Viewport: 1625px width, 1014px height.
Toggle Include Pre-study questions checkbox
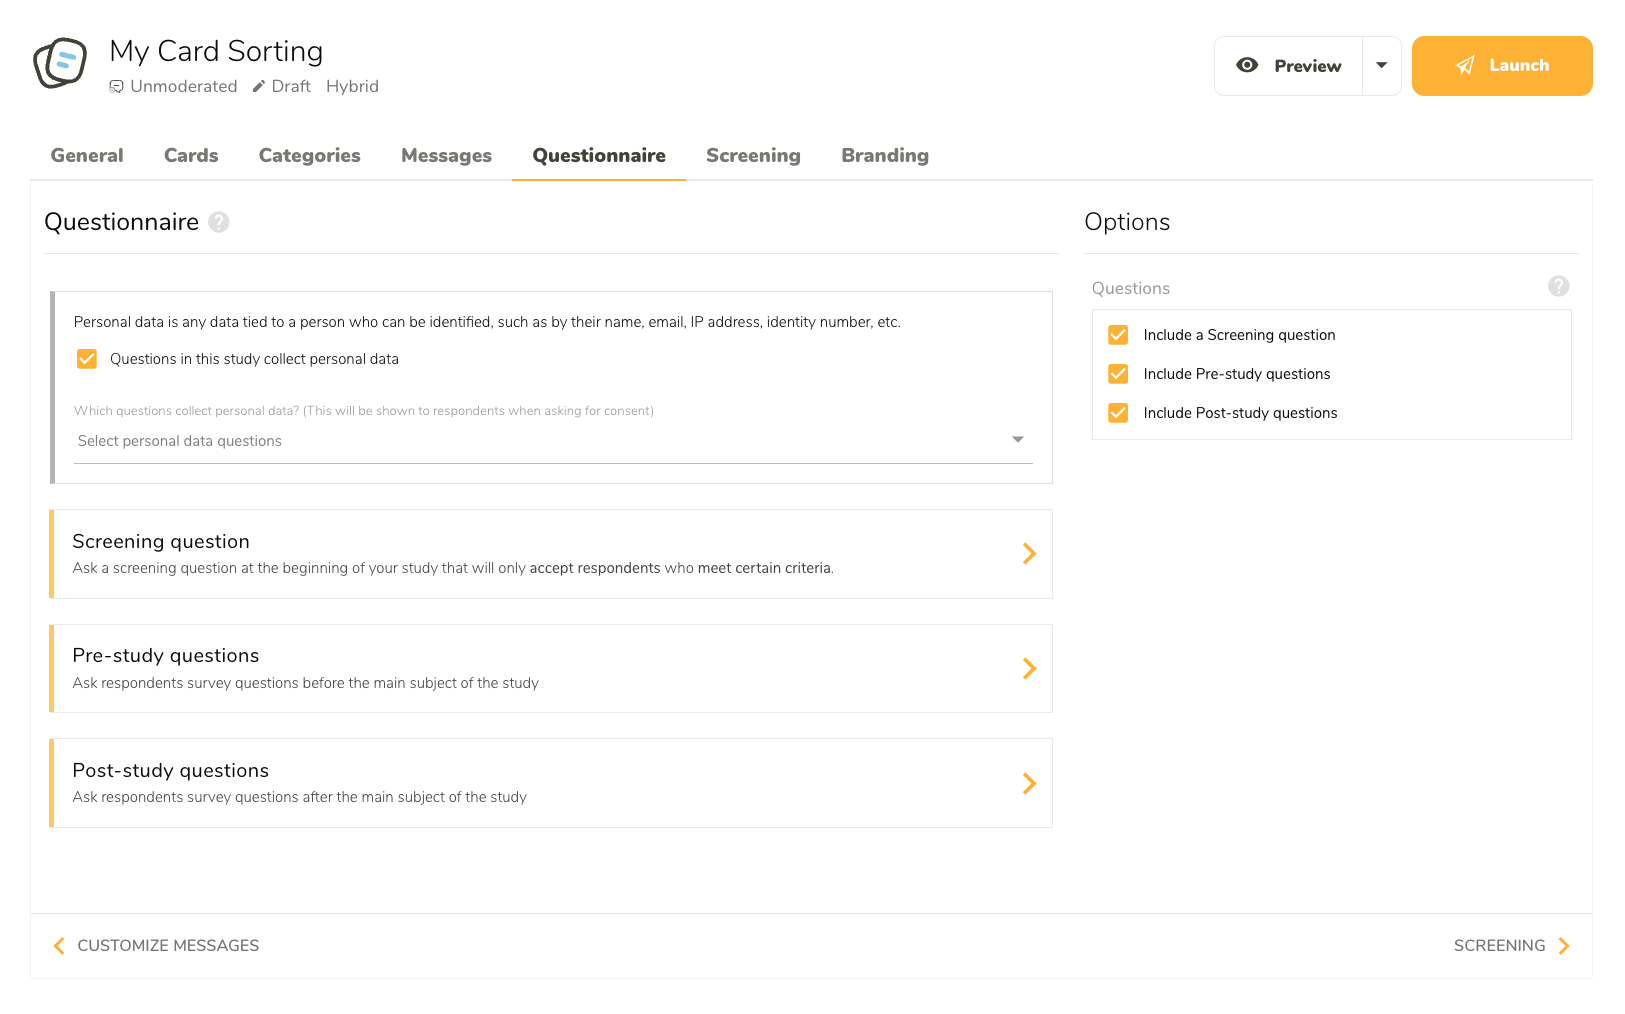click(1118, 374)
